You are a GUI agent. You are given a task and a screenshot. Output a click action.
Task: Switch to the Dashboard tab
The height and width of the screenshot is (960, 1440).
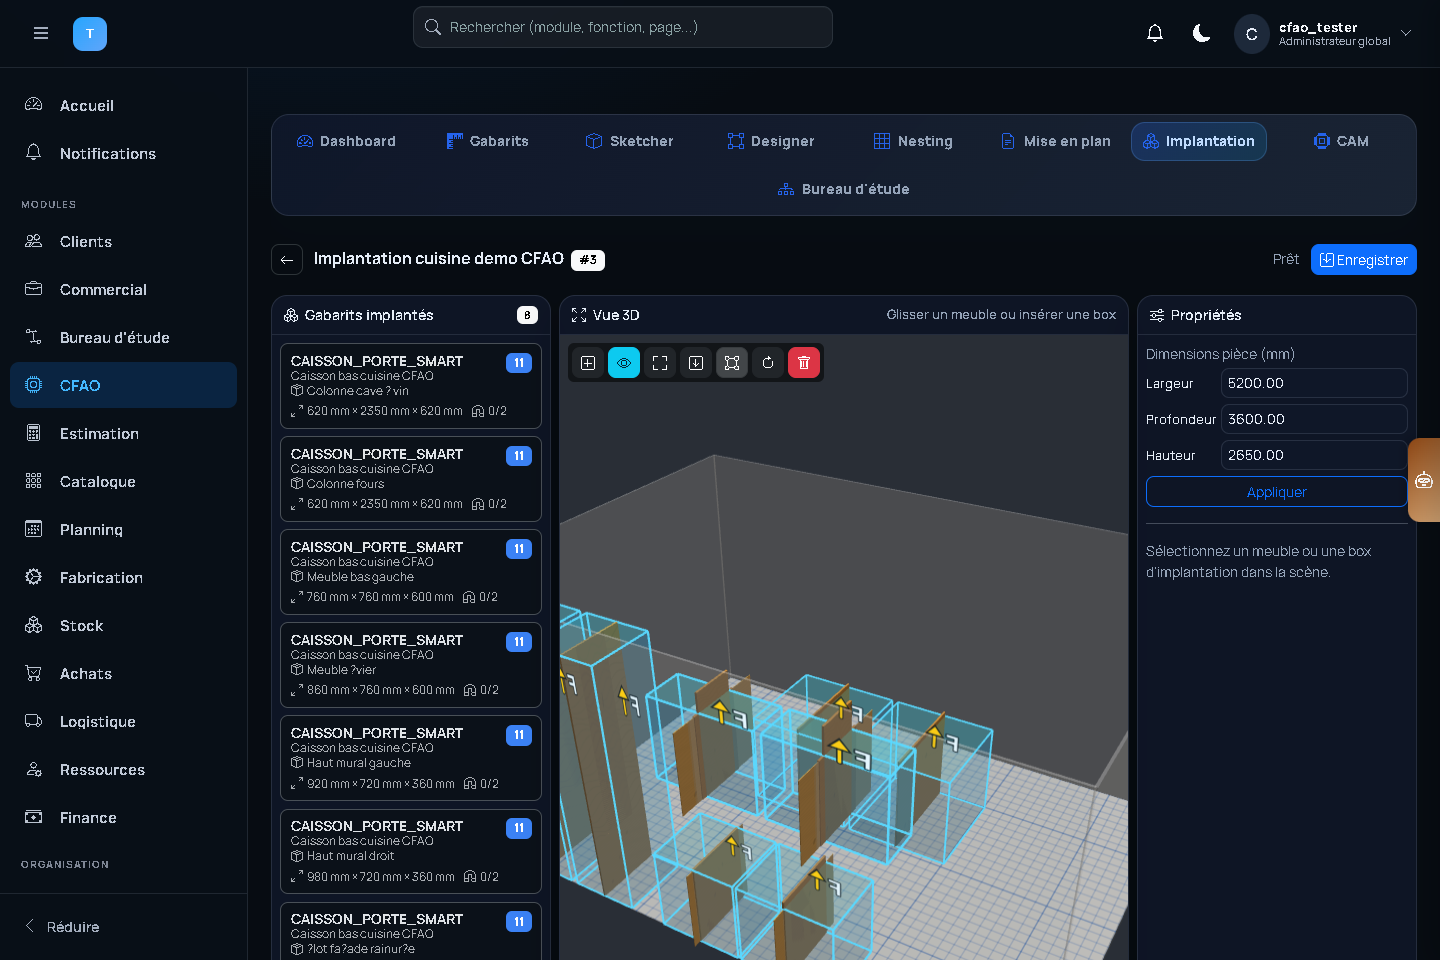click(x=346, y=141)
